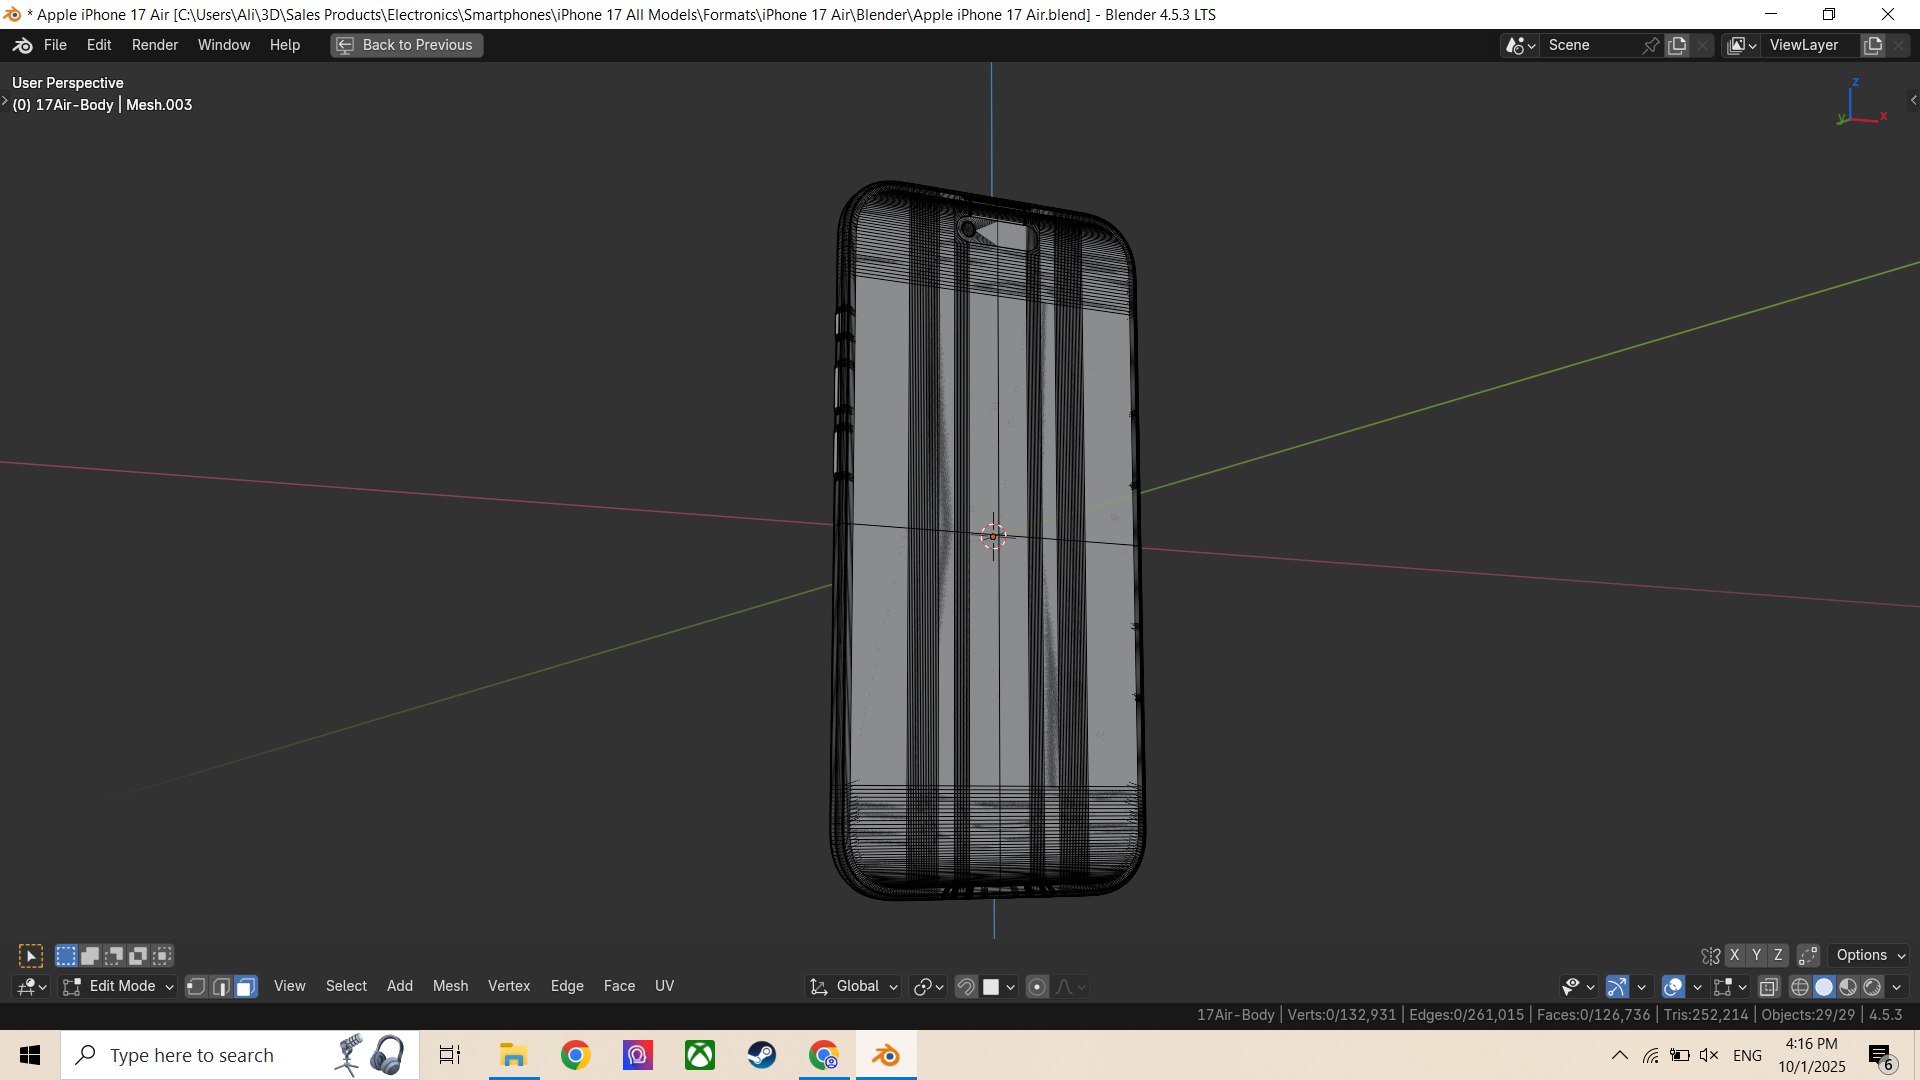1920x1080 pixels.
Task: Toggle X axis mesh mirror
Action: (1734, 956)
